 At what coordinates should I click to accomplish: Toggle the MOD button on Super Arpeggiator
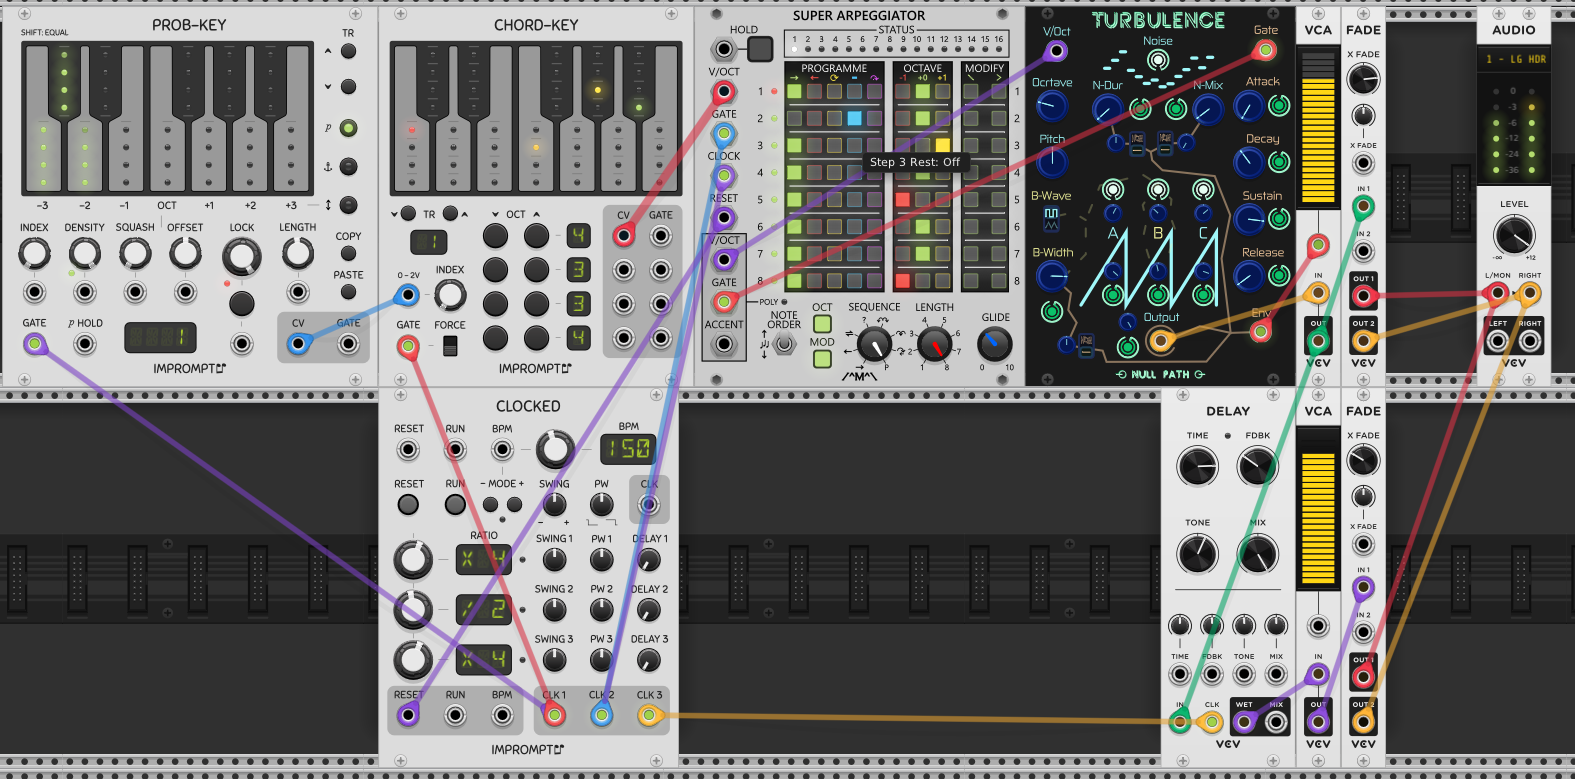click(x=822, y=359)
